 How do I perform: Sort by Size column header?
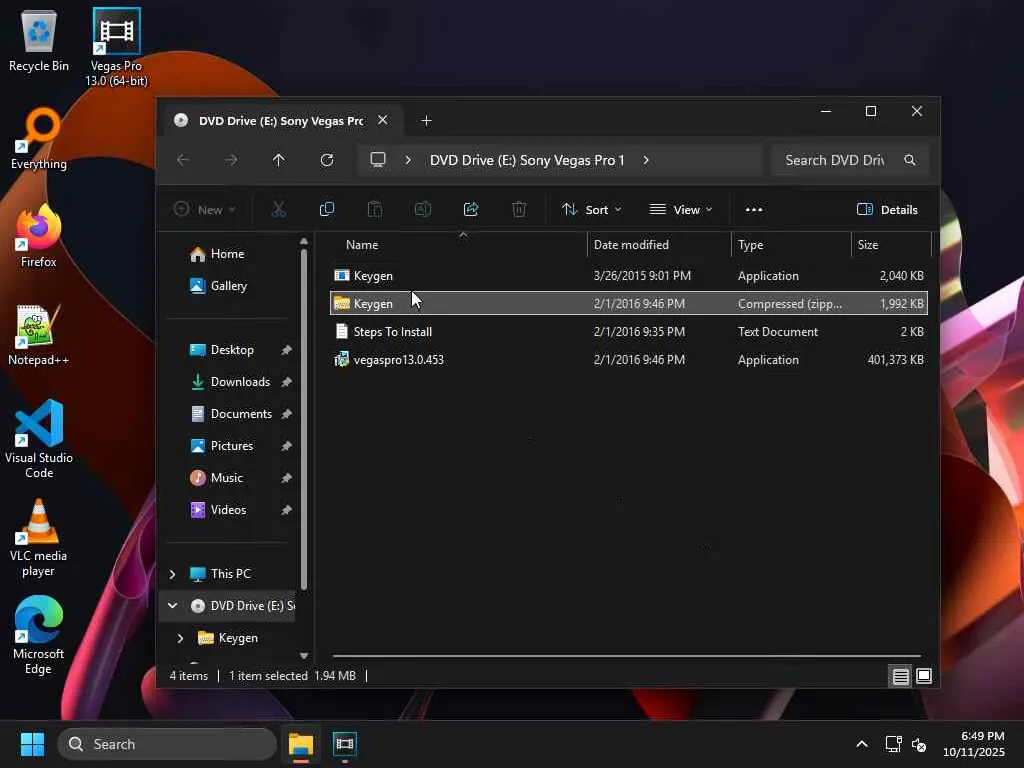[x=891, y=245]
